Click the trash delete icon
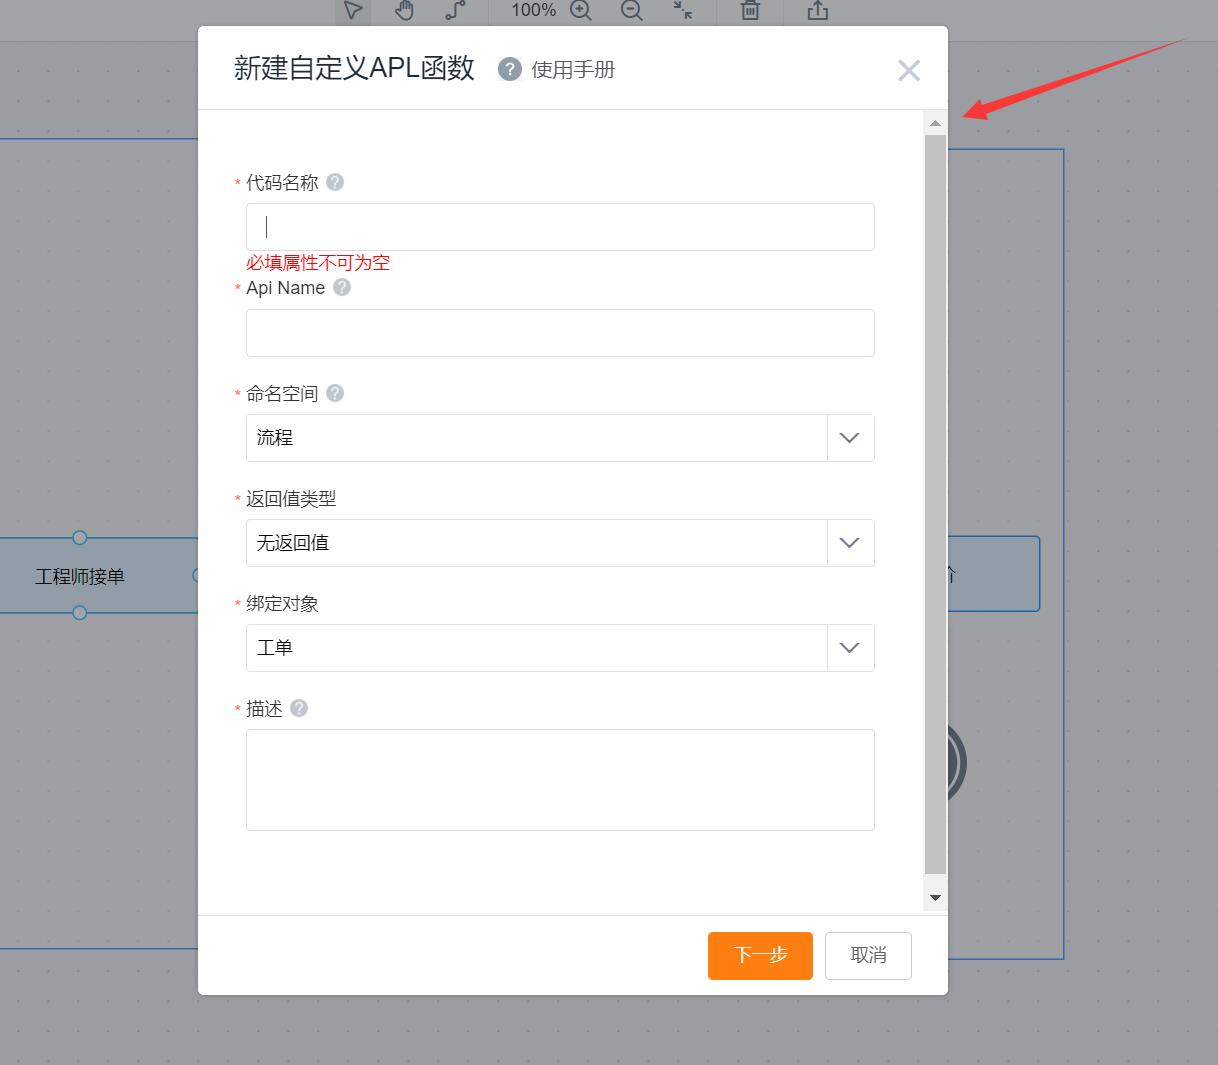1218x1065 pixels. point(750,10)
